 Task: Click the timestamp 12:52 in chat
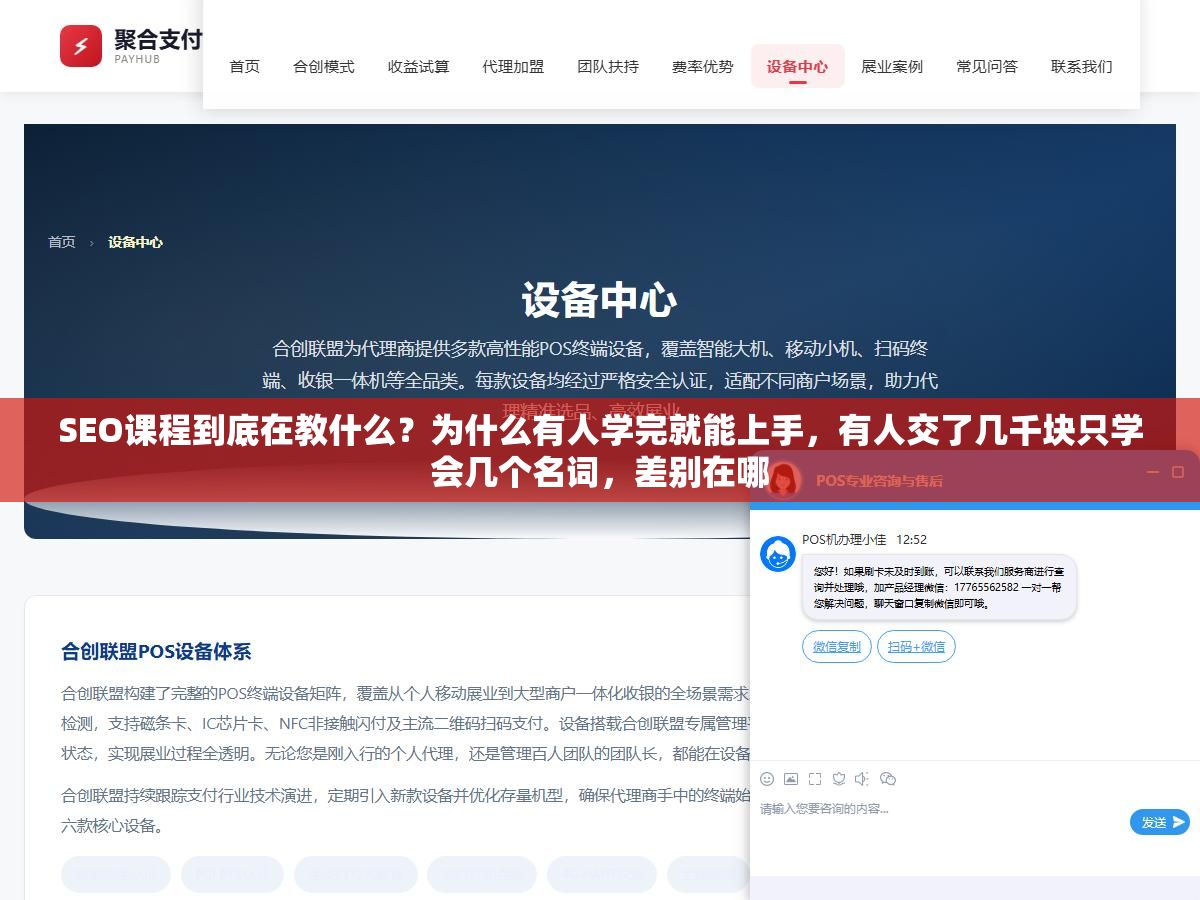click(911, 540)
